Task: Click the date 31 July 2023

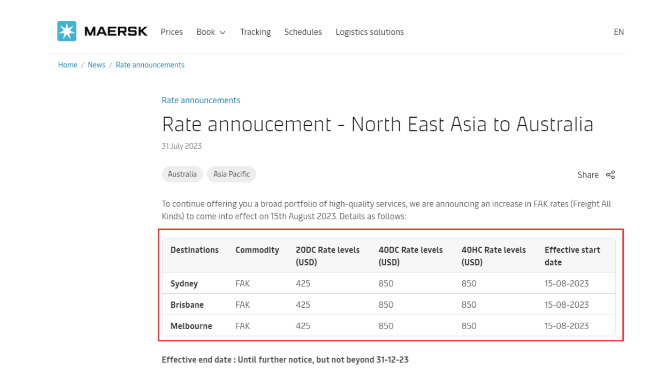Action: (181, 146)
